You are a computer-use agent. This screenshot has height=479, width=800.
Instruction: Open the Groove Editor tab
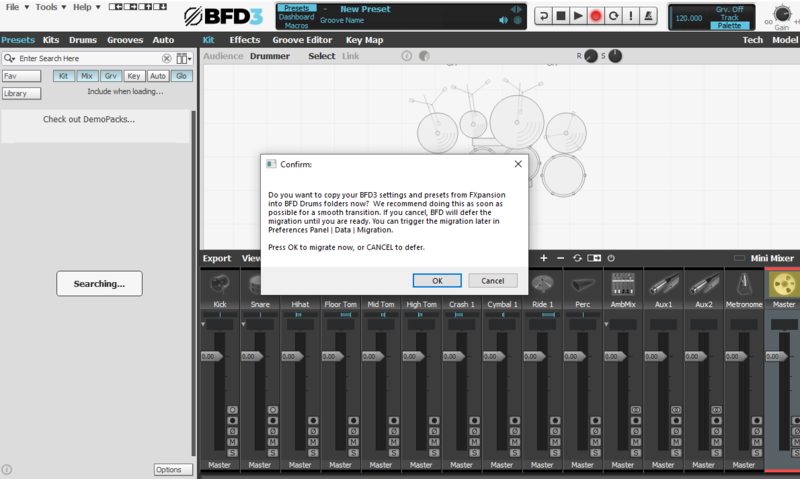302,40
